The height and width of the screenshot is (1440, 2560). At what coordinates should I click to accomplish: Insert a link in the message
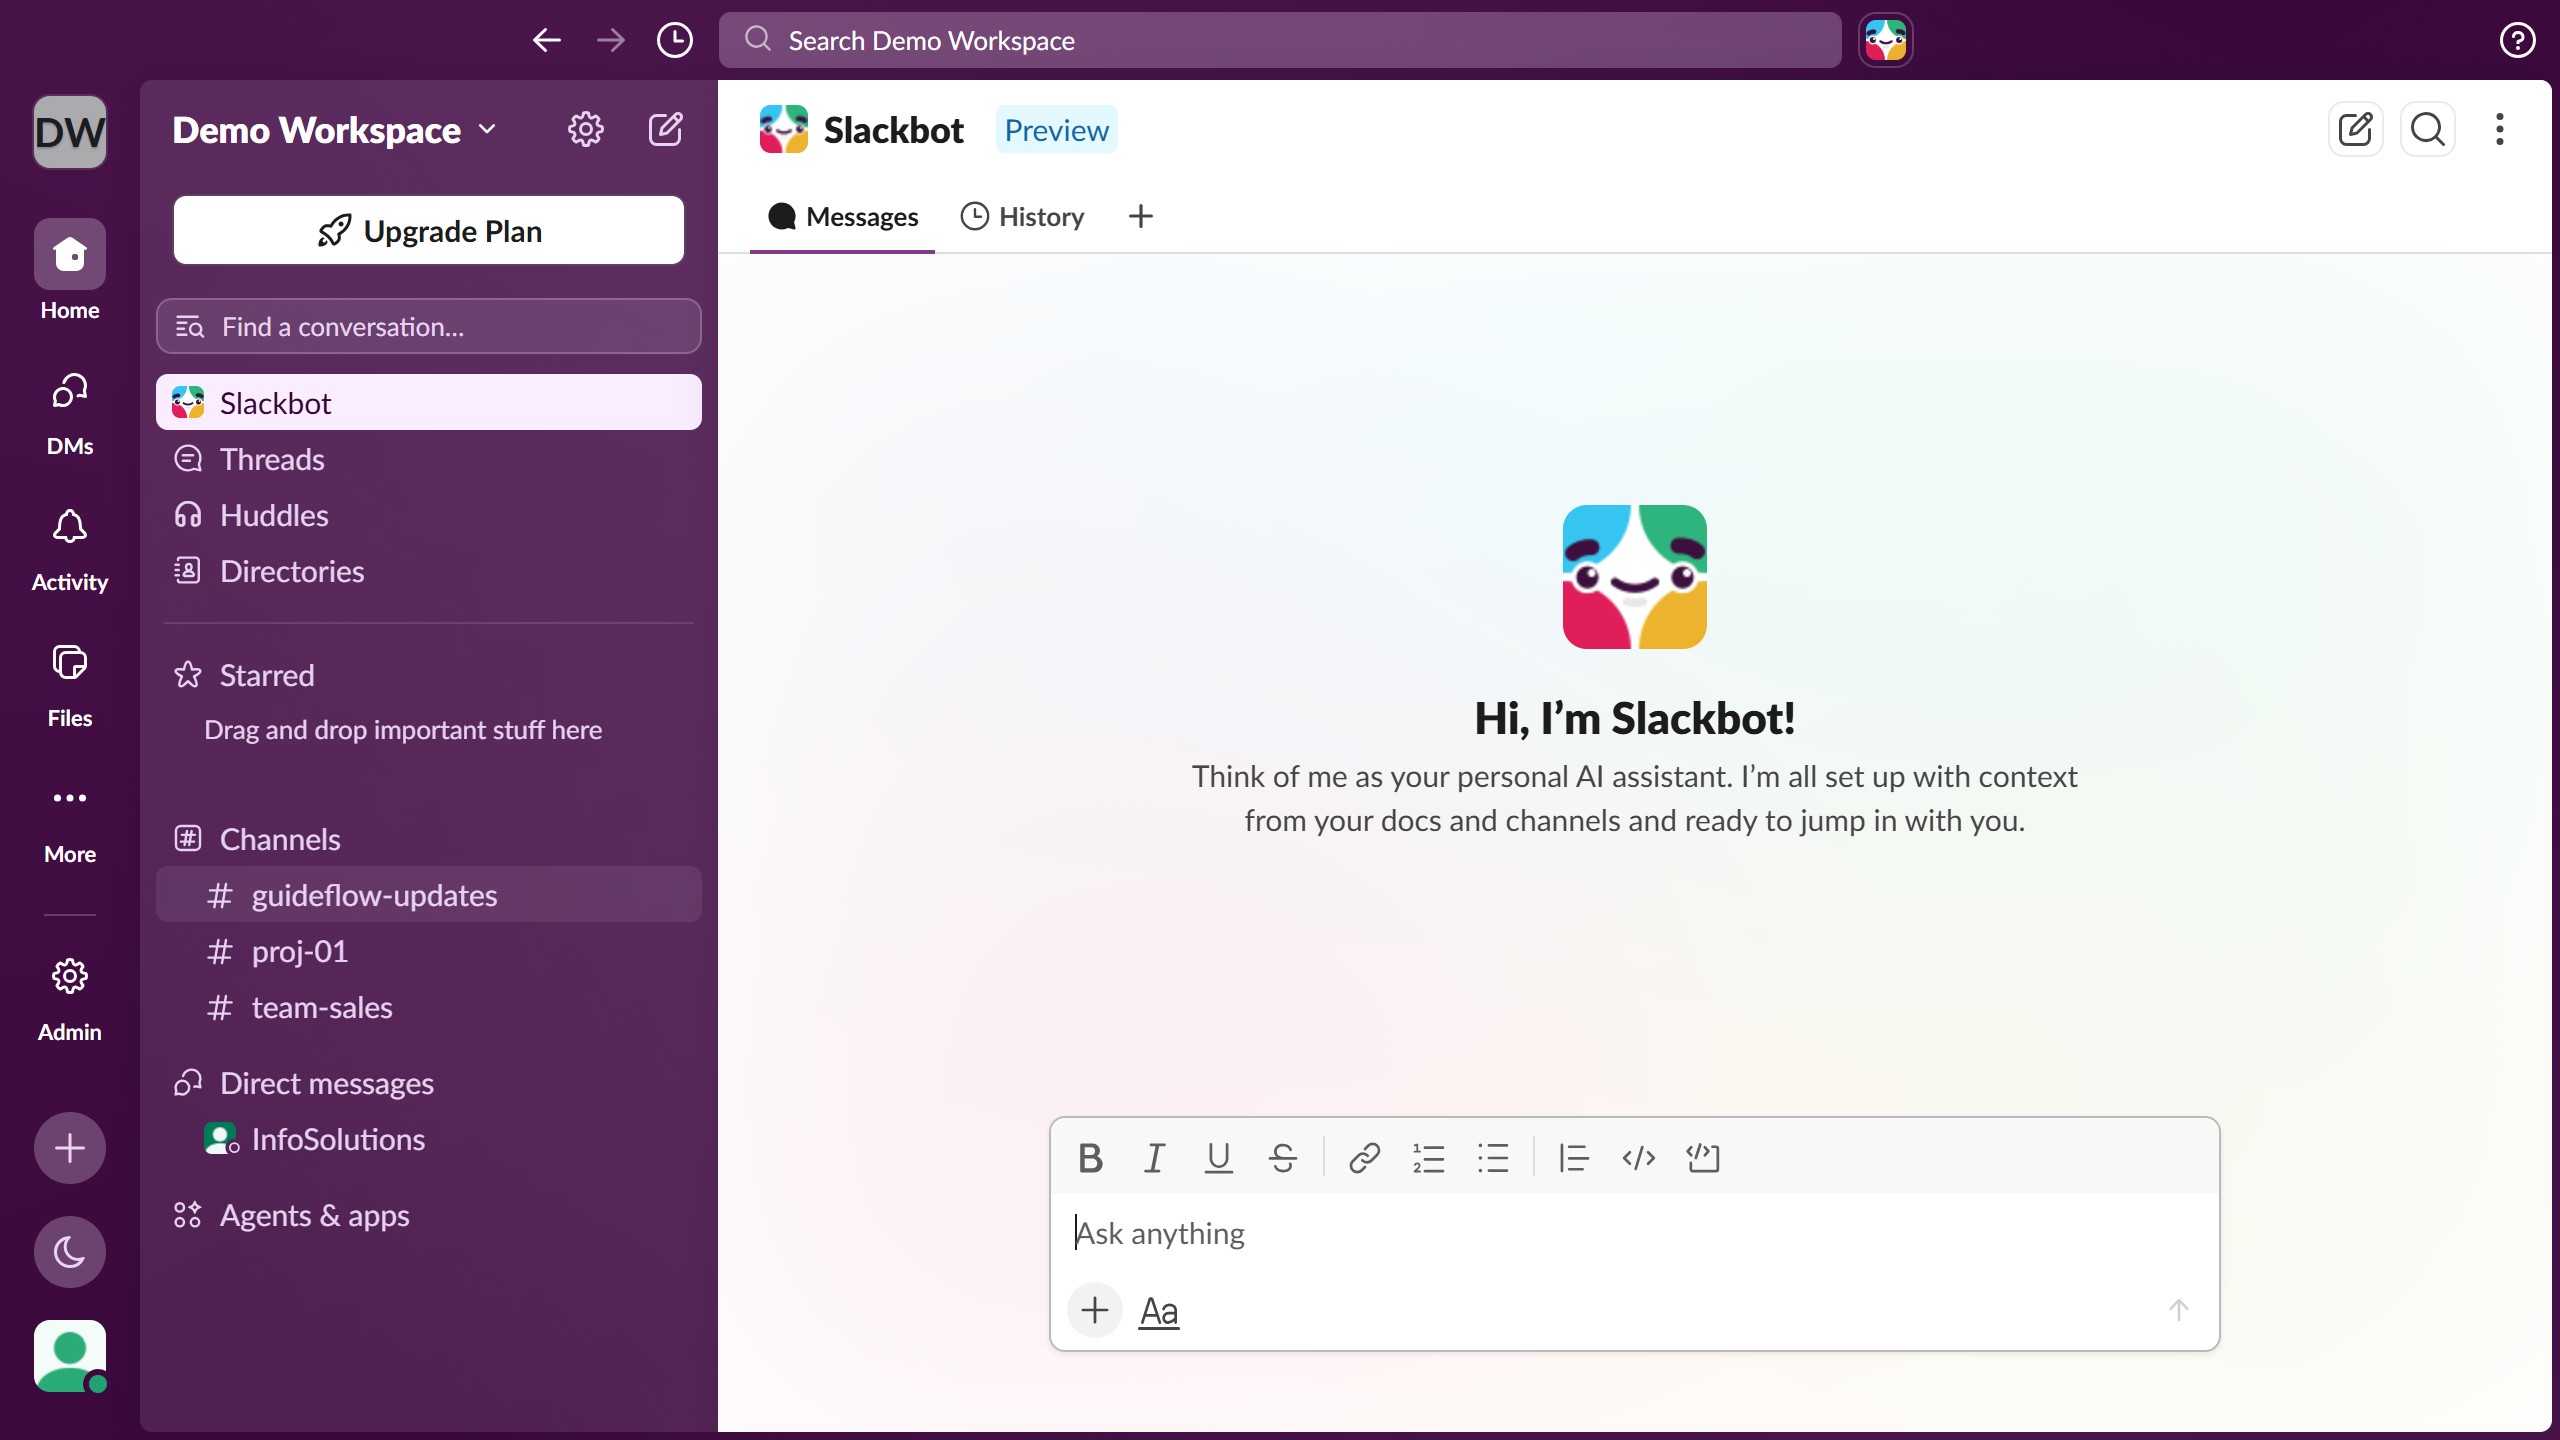tap(1364, 1158)
